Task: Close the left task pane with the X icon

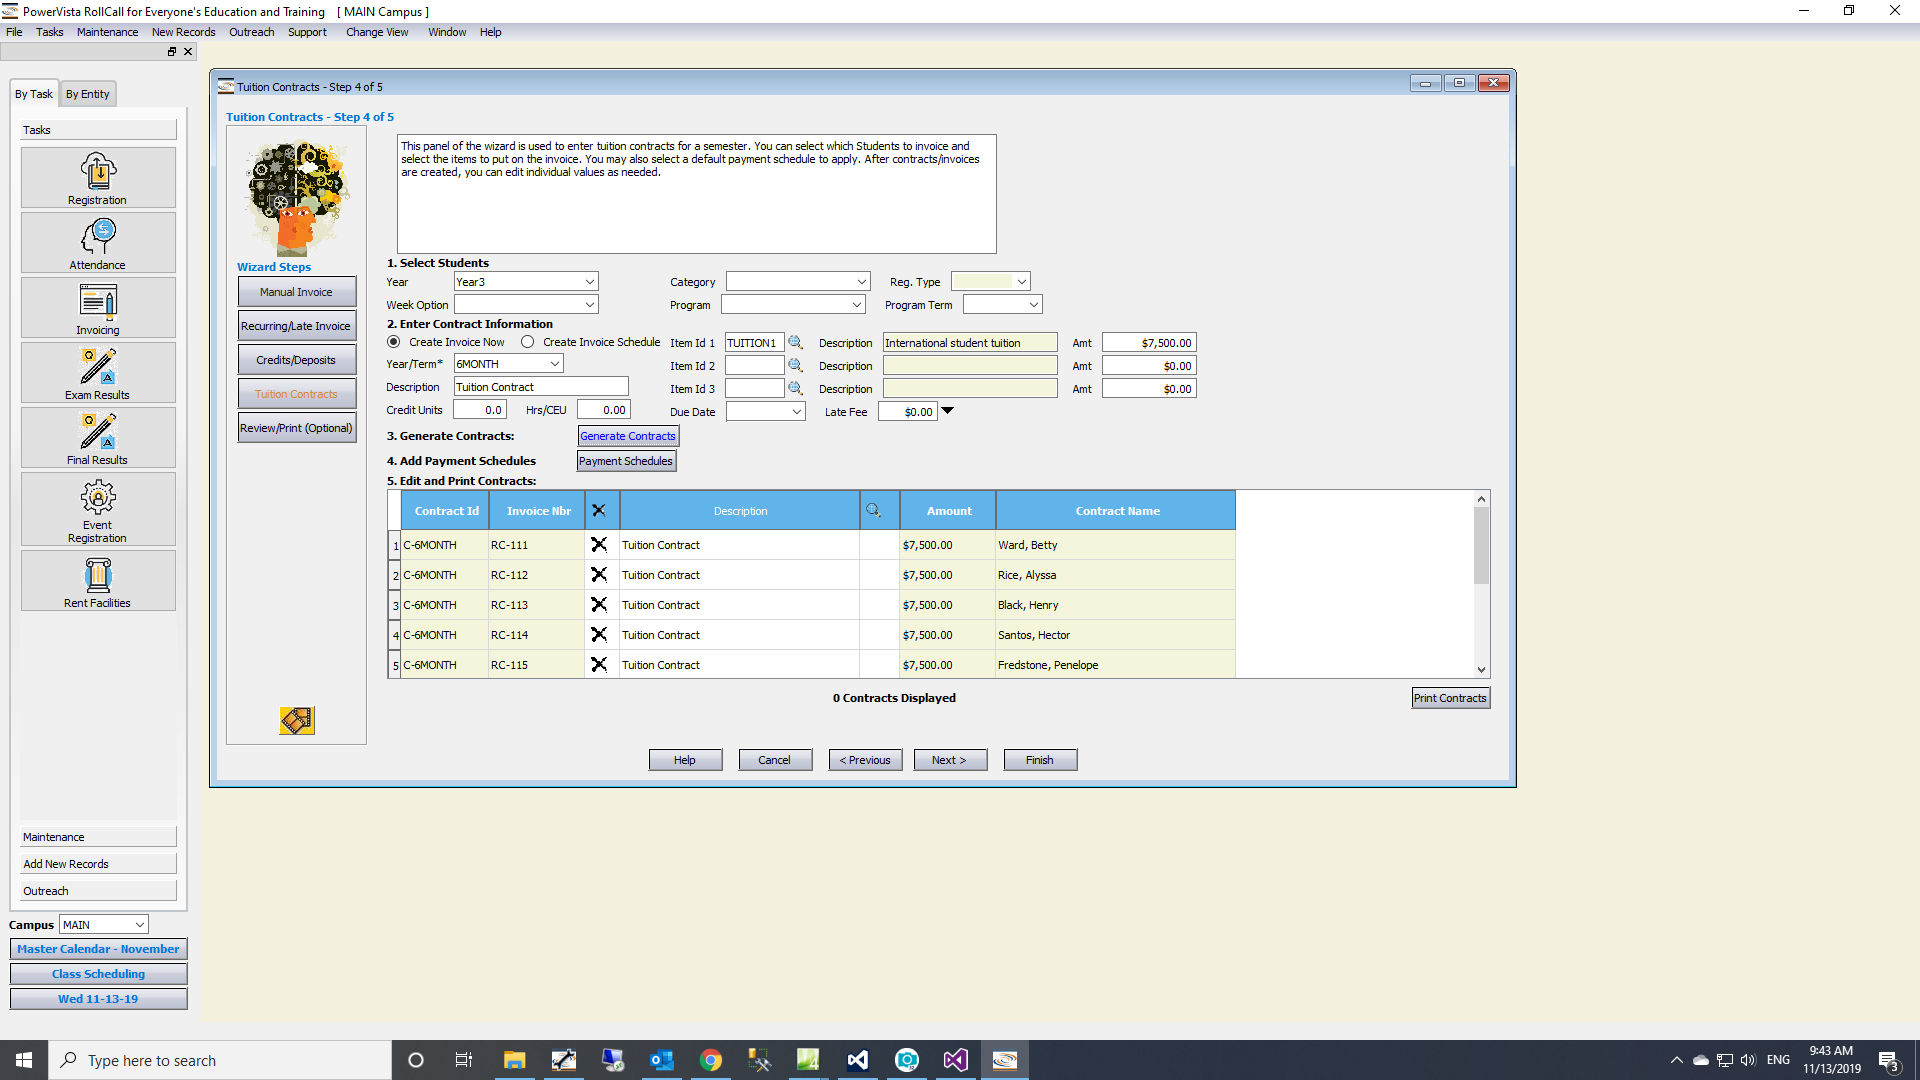Action: click(188, 52)
